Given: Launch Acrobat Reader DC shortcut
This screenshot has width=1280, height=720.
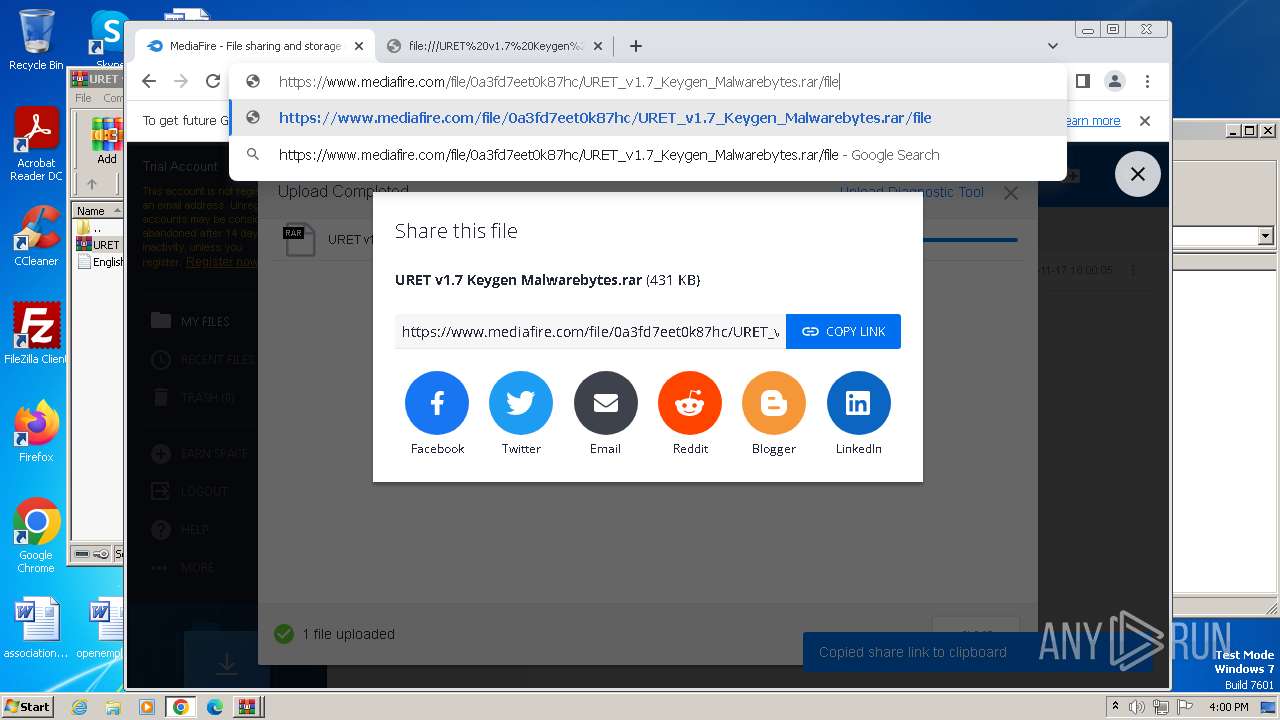Looking at the screenshot, I should point(36,145).
